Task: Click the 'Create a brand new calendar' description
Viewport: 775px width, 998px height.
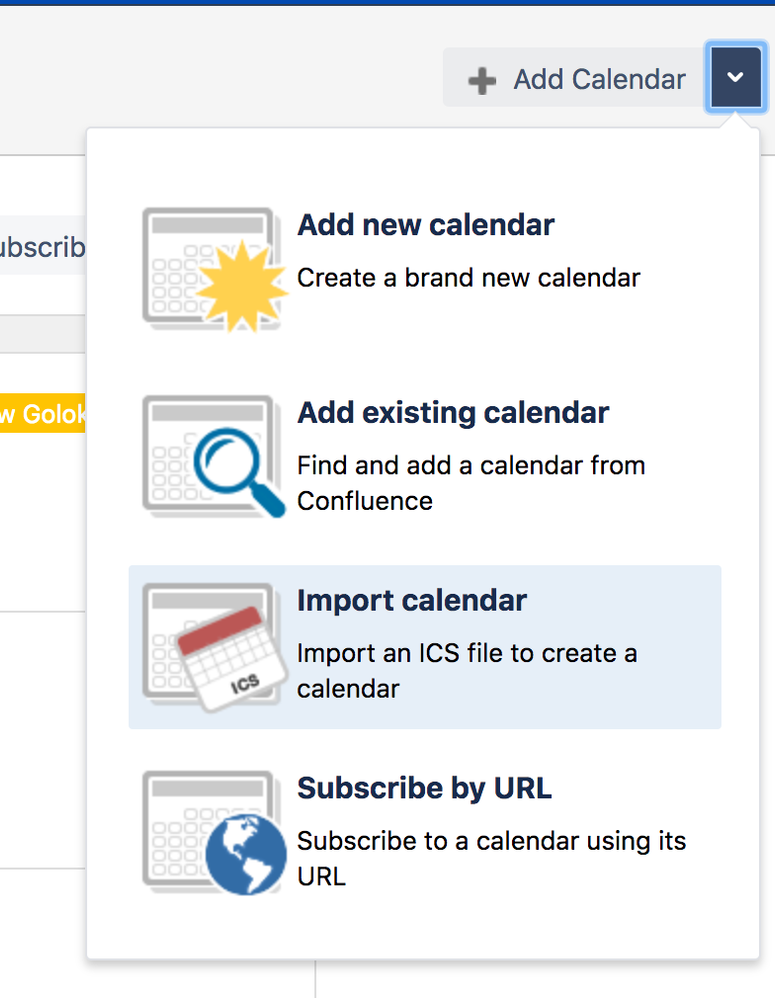Action: (x=468, y=278)
